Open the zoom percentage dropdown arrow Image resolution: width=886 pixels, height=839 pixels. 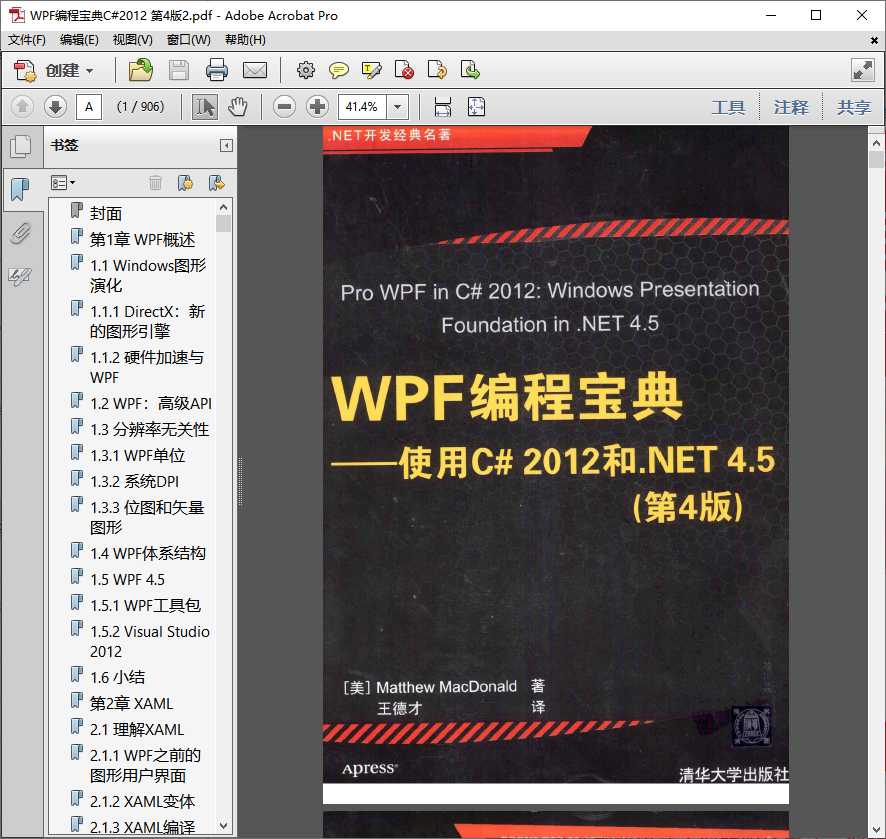click(398, 106)
